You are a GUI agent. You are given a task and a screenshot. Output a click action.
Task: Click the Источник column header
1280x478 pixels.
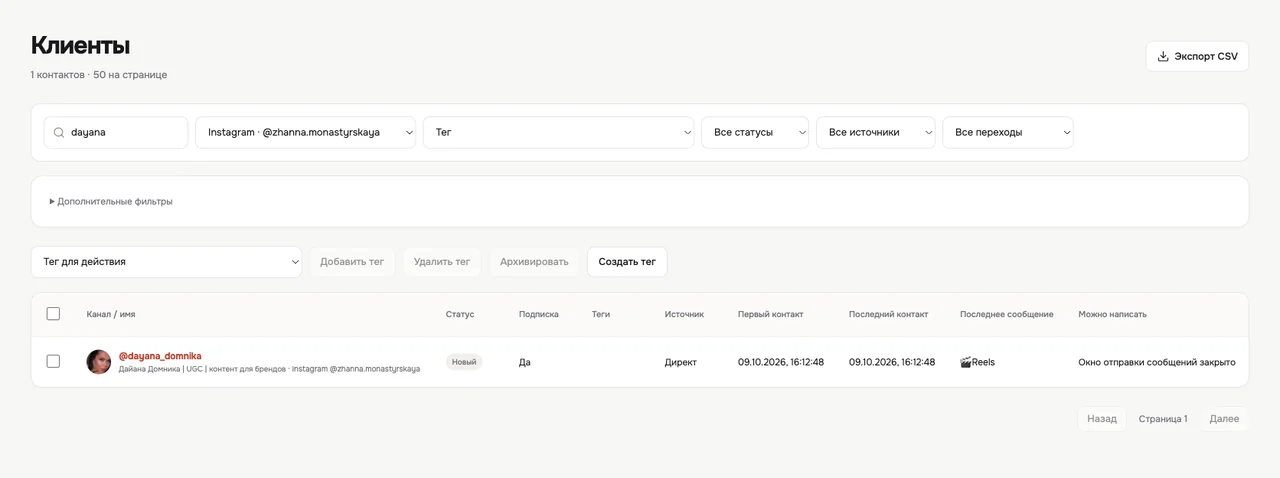(x=684, y=314)
